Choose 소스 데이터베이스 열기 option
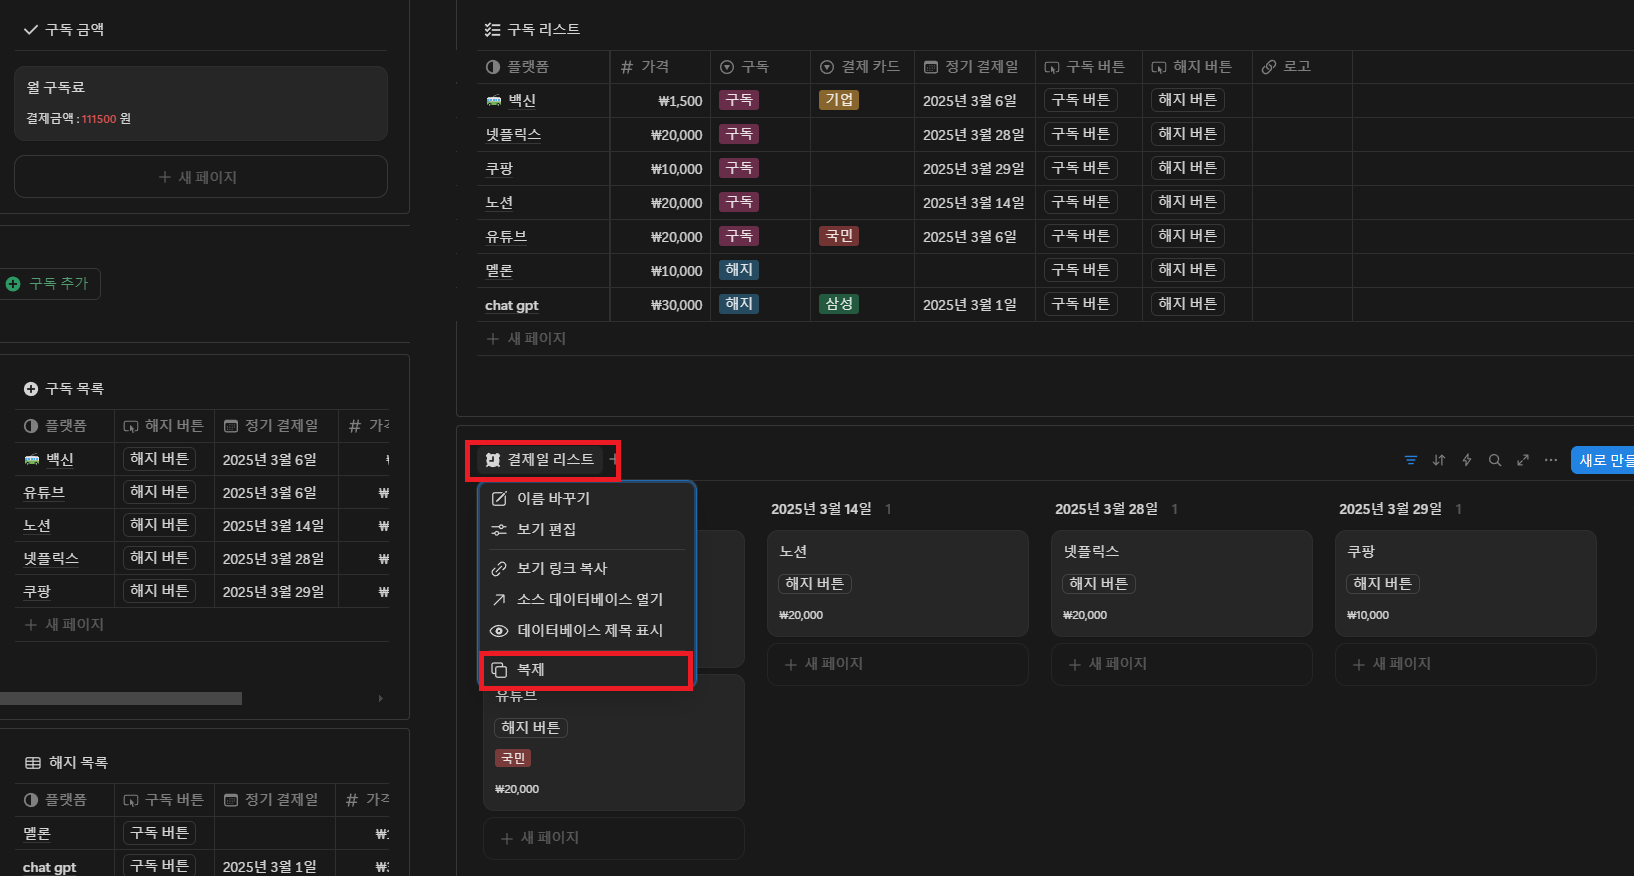Viewport: 1634px width, 876px height. pyautogui.click(x=587, y=599)
